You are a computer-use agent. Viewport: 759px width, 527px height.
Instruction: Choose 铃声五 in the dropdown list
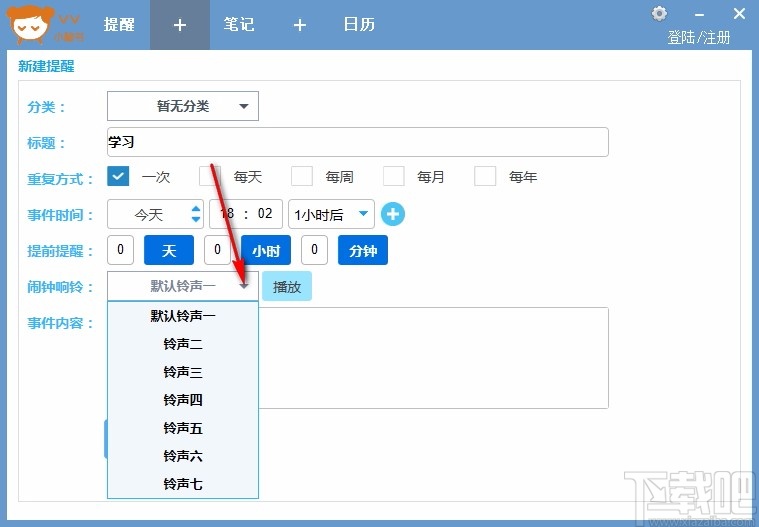tap(183, 428)
